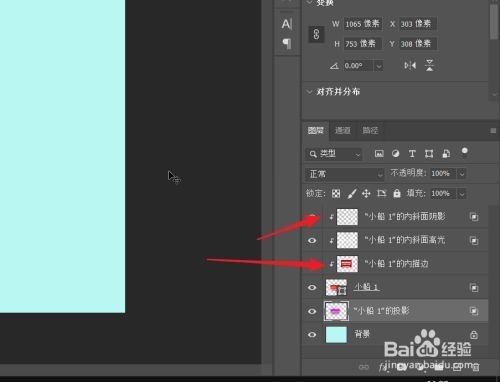Screen dimensions: 500x382
Task: Switch to the 路径 tab
Action: pos(370,130)
